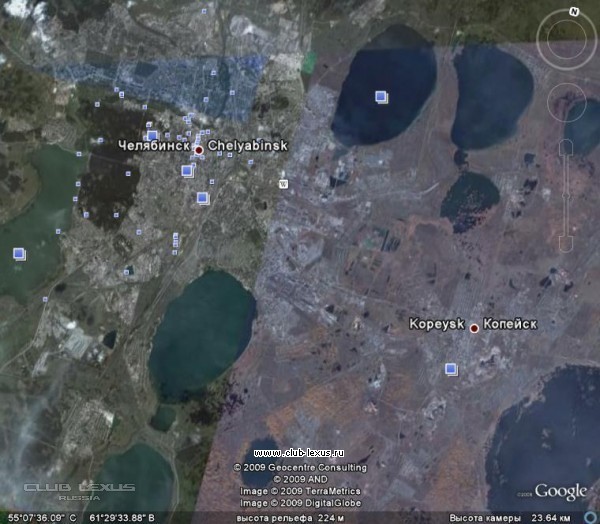Image resolution: width=600 pixels, height=524 pixels.
Task: Zoom in using the top of the zoom bar
Action: click(566, 147)
